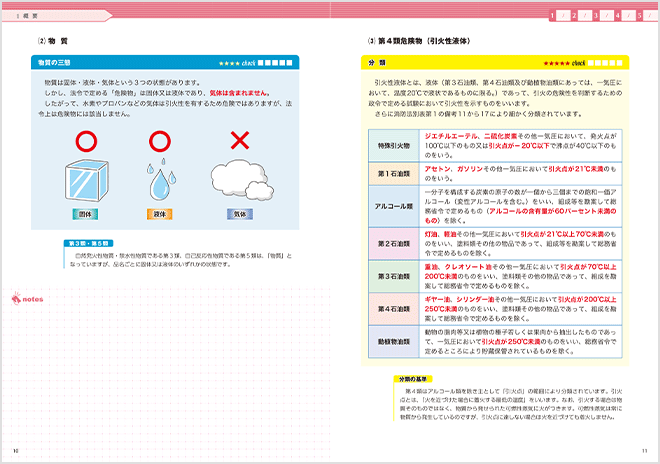Select the 特殊引火物 table row header
This screenshot has height=464, width=660.
[x=394, y=146]
